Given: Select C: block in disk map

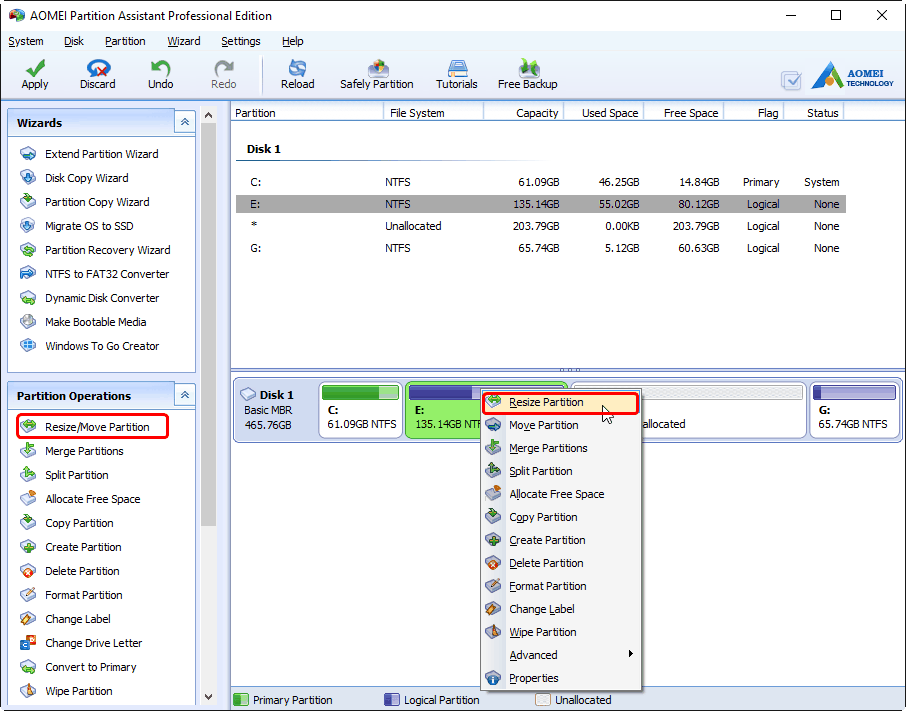Looking at the screenshot, I should point(361,410).
